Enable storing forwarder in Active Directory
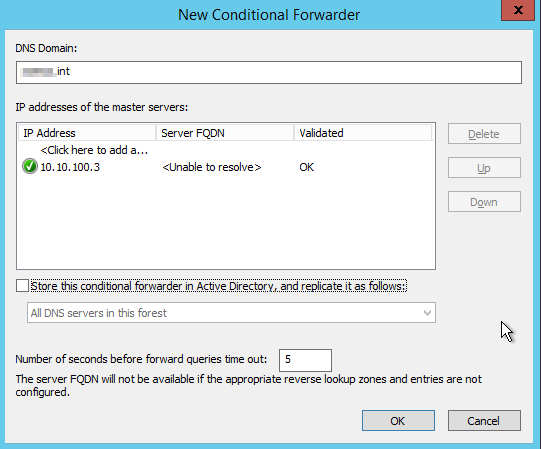Screen dimensions: 541x449 [x=22, y=286]
